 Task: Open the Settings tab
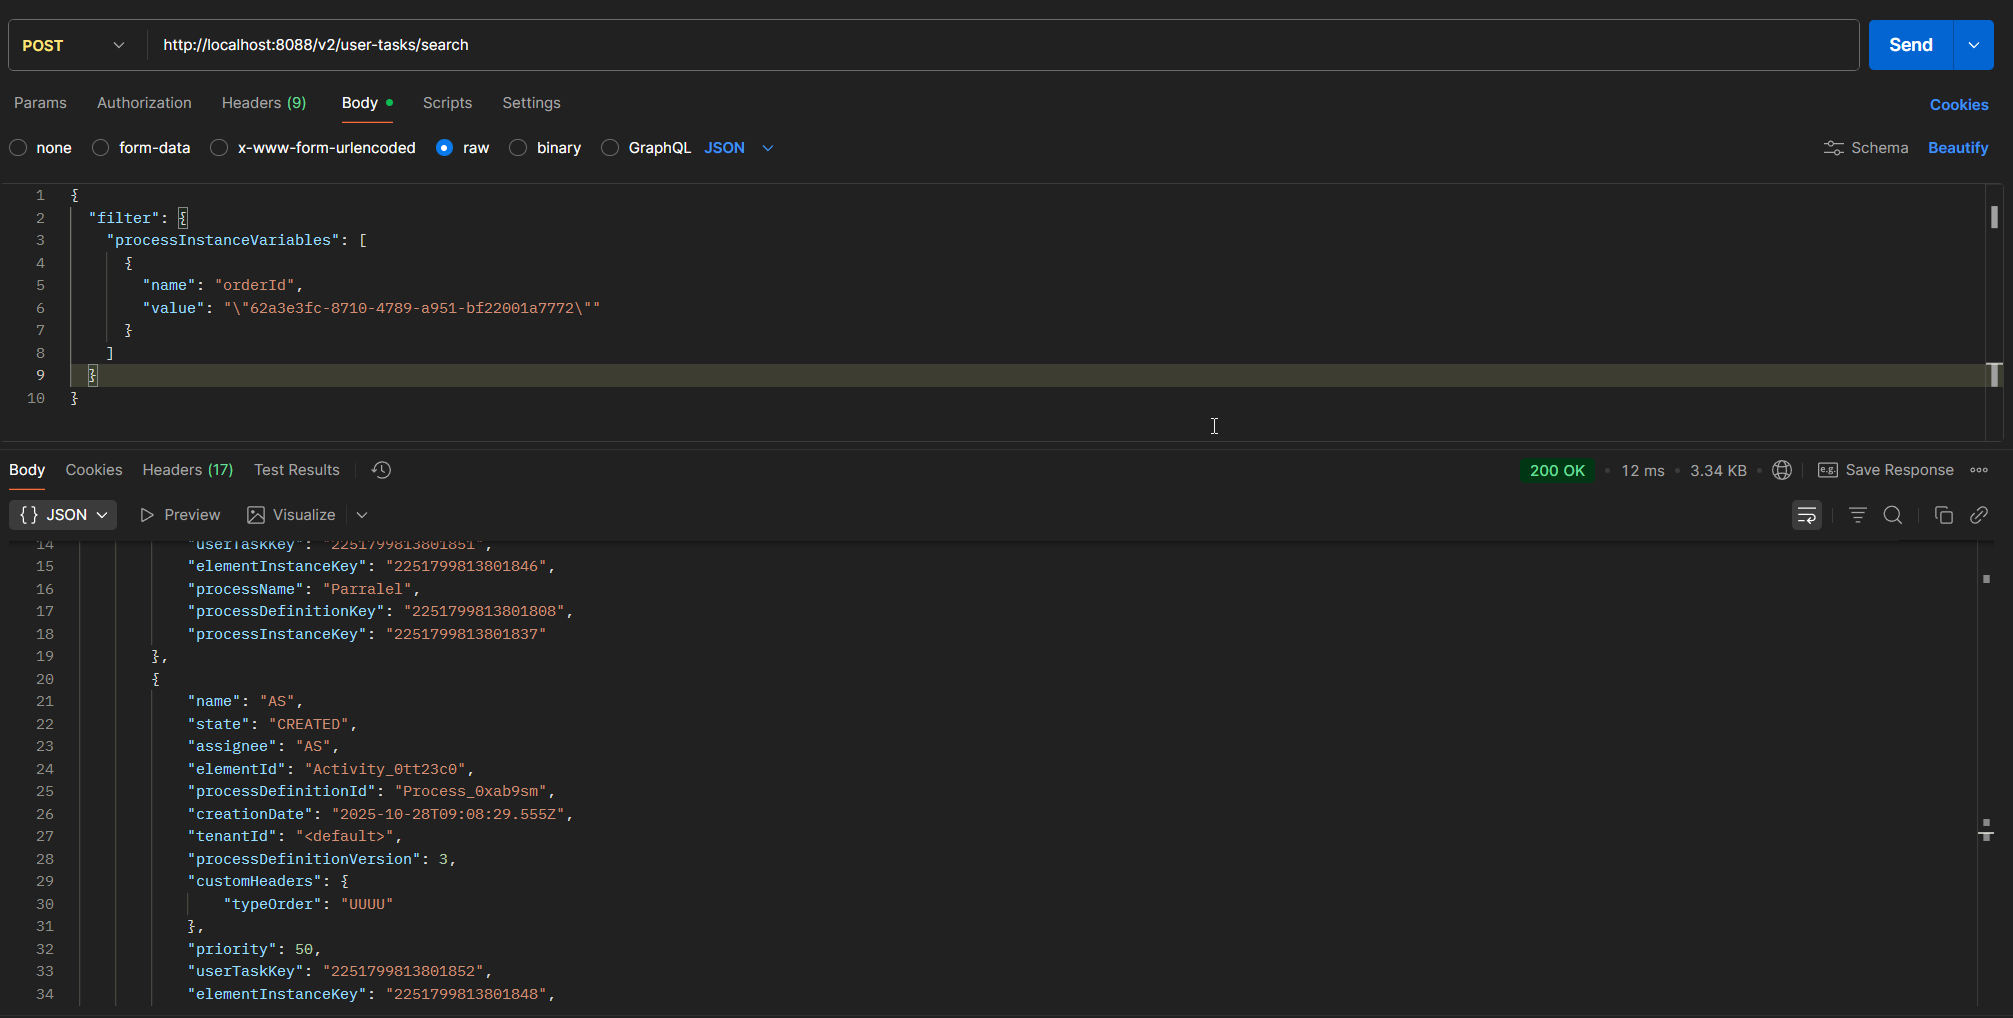coord(531,103)
